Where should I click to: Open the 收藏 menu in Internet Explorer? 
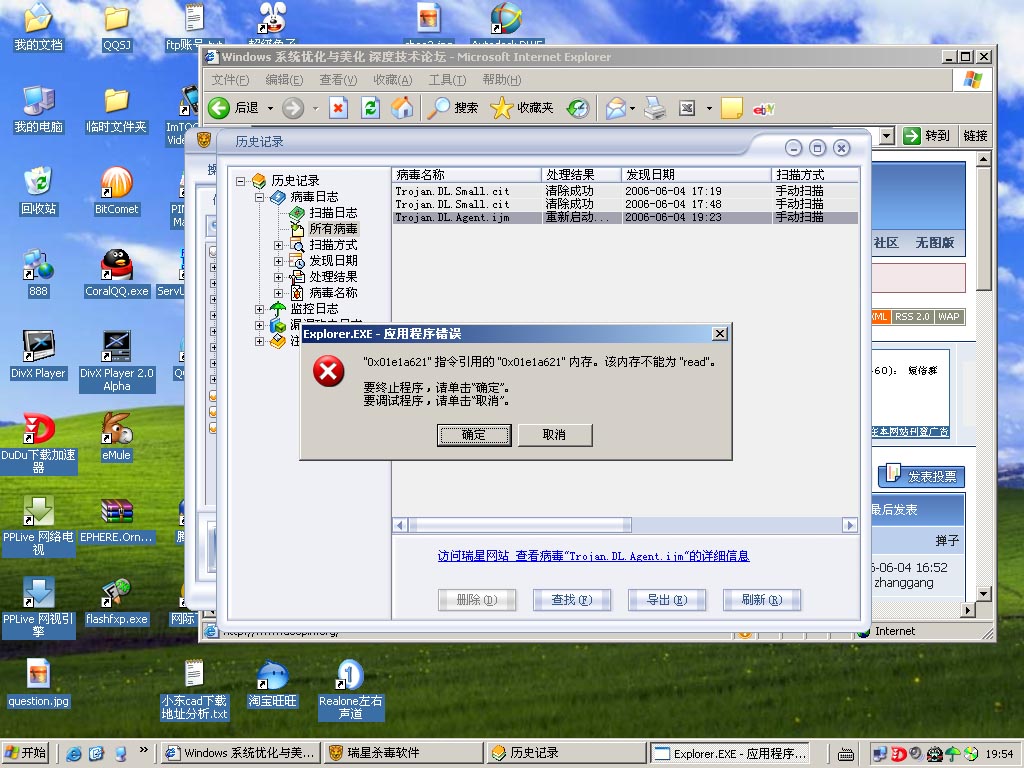[x=392, y=80]
